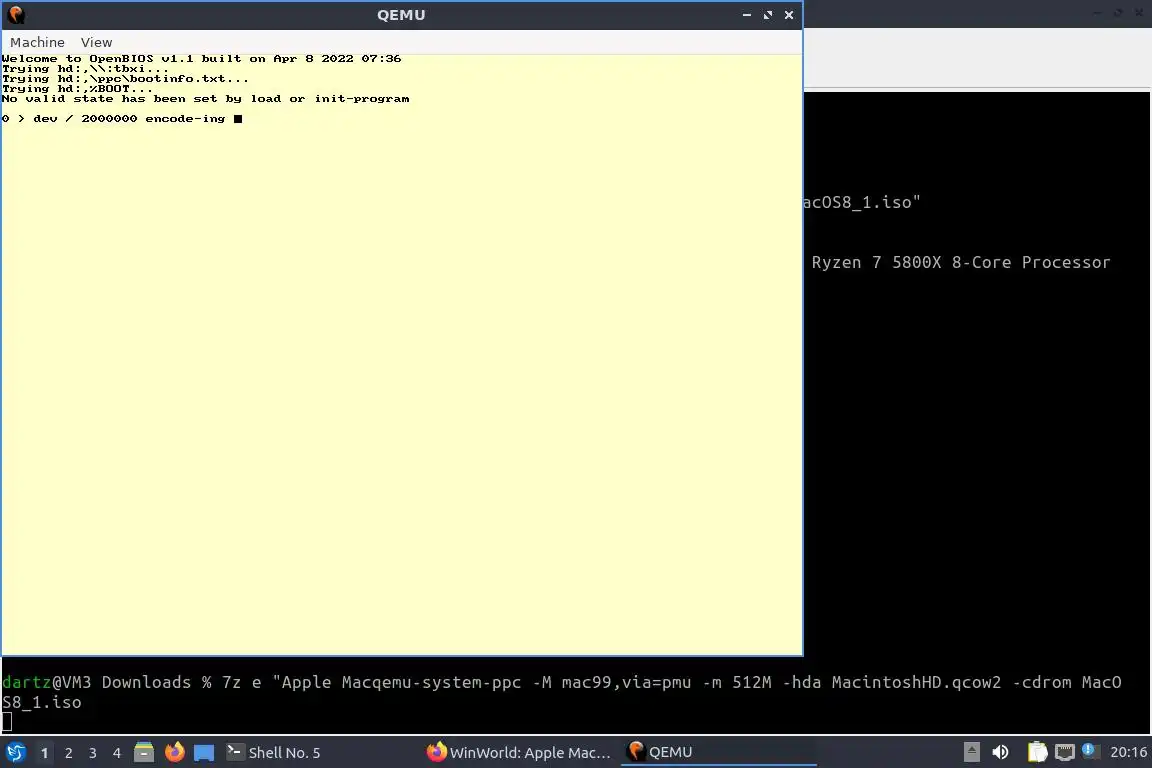Switch to virtual desktop 2

pyautogui.click(x=68, y=753)
